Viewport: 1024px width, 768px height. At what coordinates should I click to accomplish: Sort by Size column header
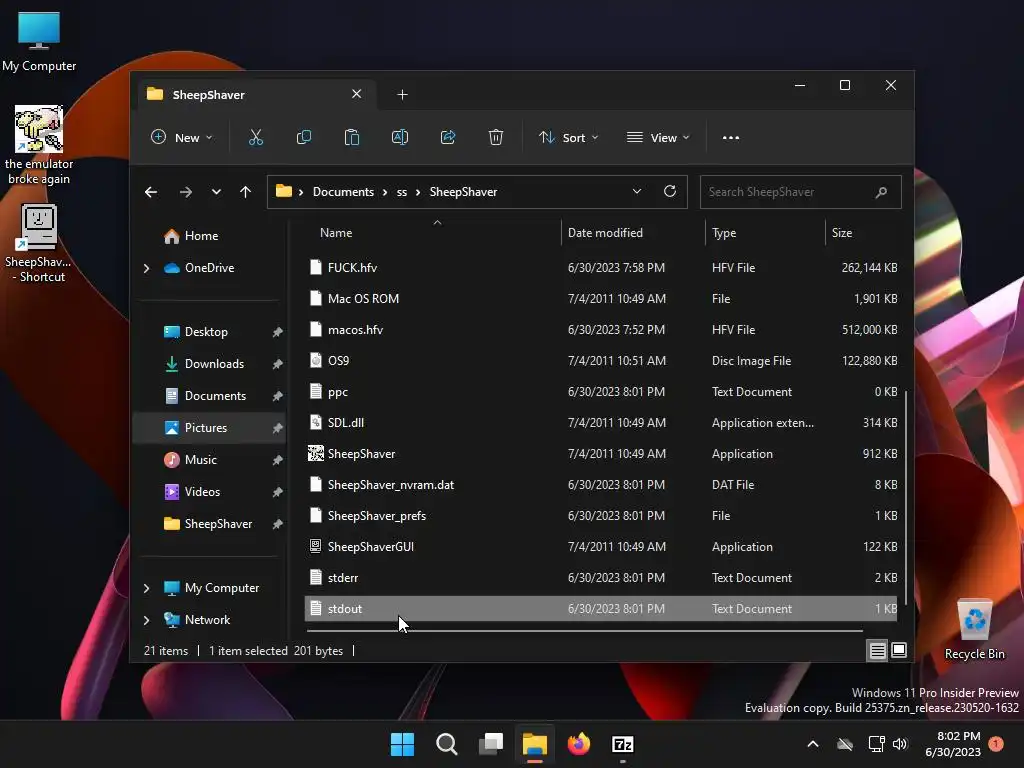863,232
